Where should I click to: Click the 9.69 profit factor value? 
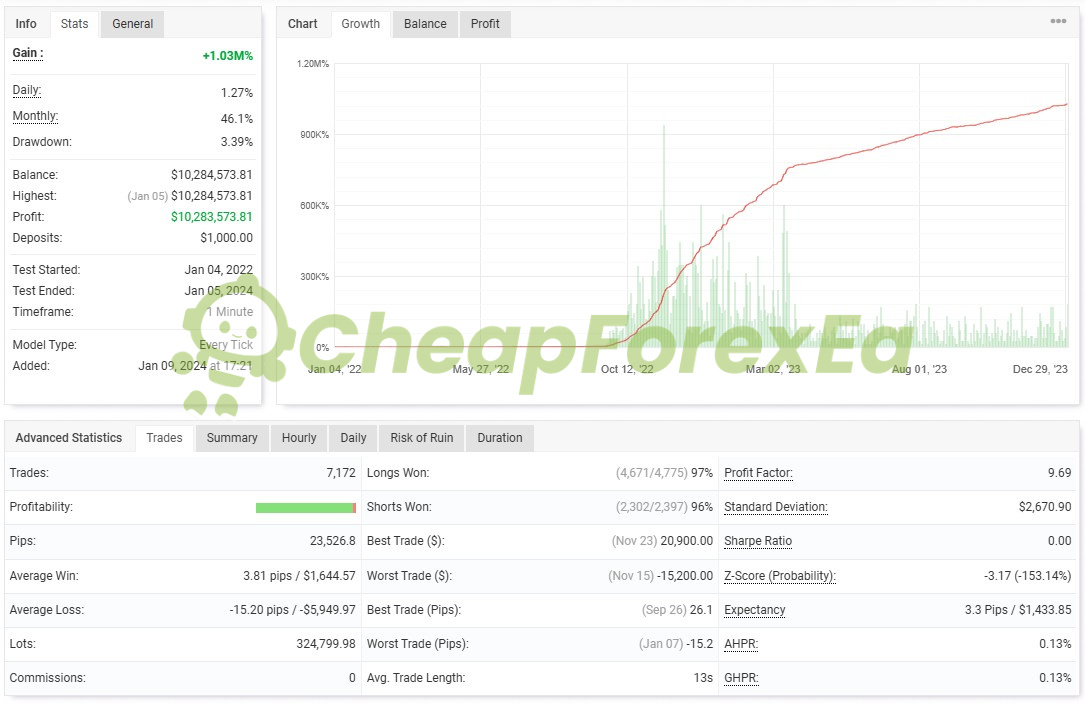[x=1059, y=473]
